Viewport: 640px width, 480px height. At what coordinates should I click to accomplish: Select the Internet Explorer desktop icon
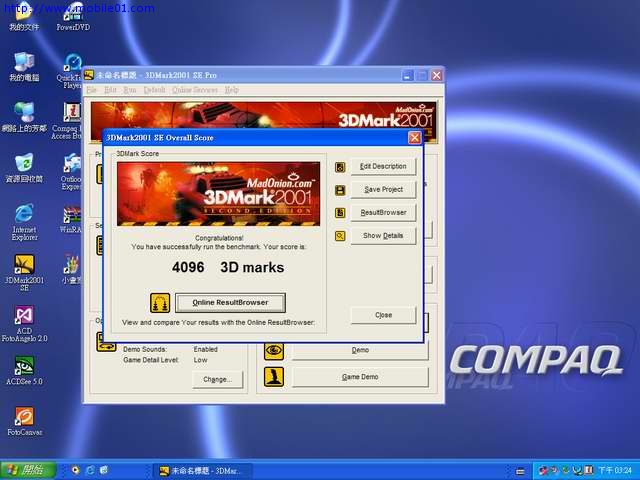point(24,222)
